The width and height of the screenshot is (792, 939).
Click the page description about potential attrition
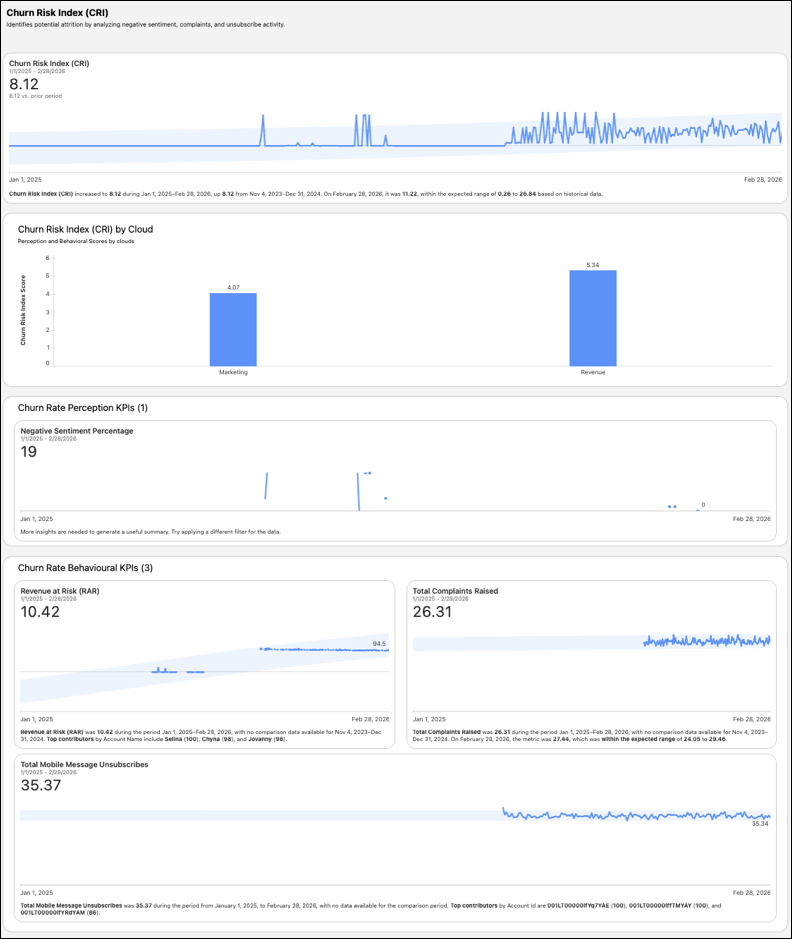tap(145, 25)
